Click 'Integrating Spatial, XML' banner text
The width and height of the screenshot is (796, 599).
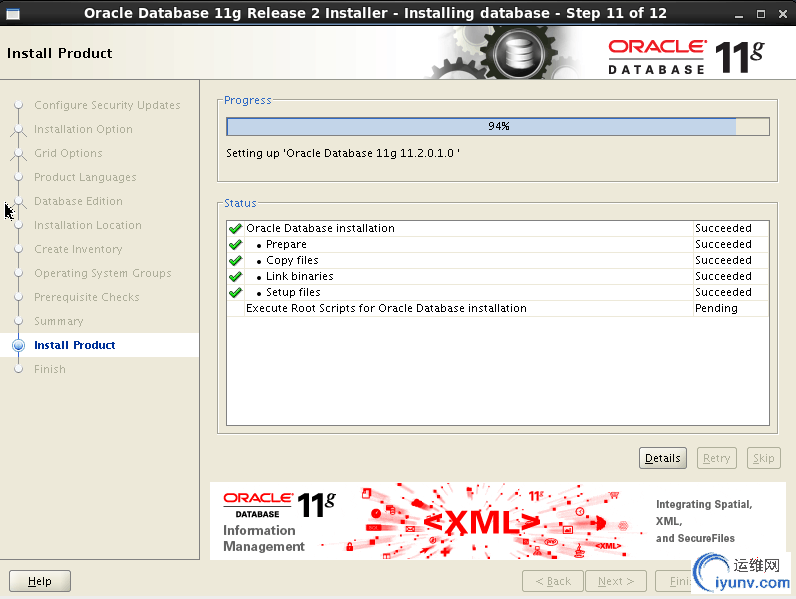tap(704, 521)
